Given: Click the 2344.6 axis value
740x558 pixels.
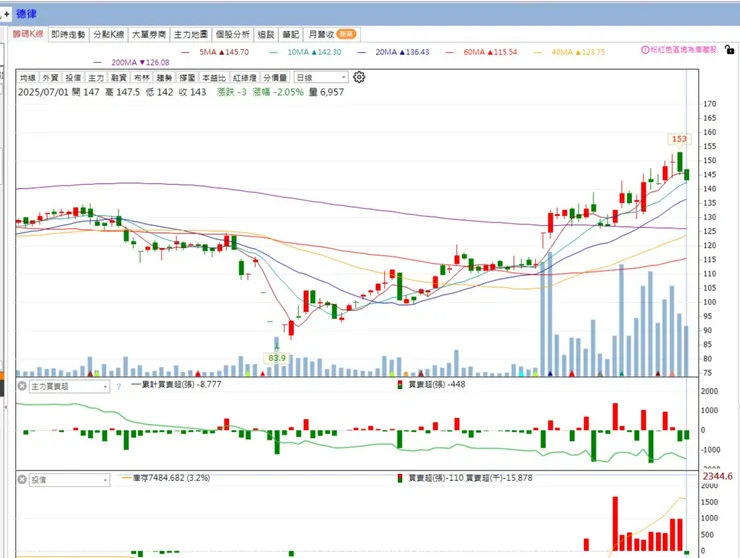Looking at the screenshot, I should click(717, 476).
